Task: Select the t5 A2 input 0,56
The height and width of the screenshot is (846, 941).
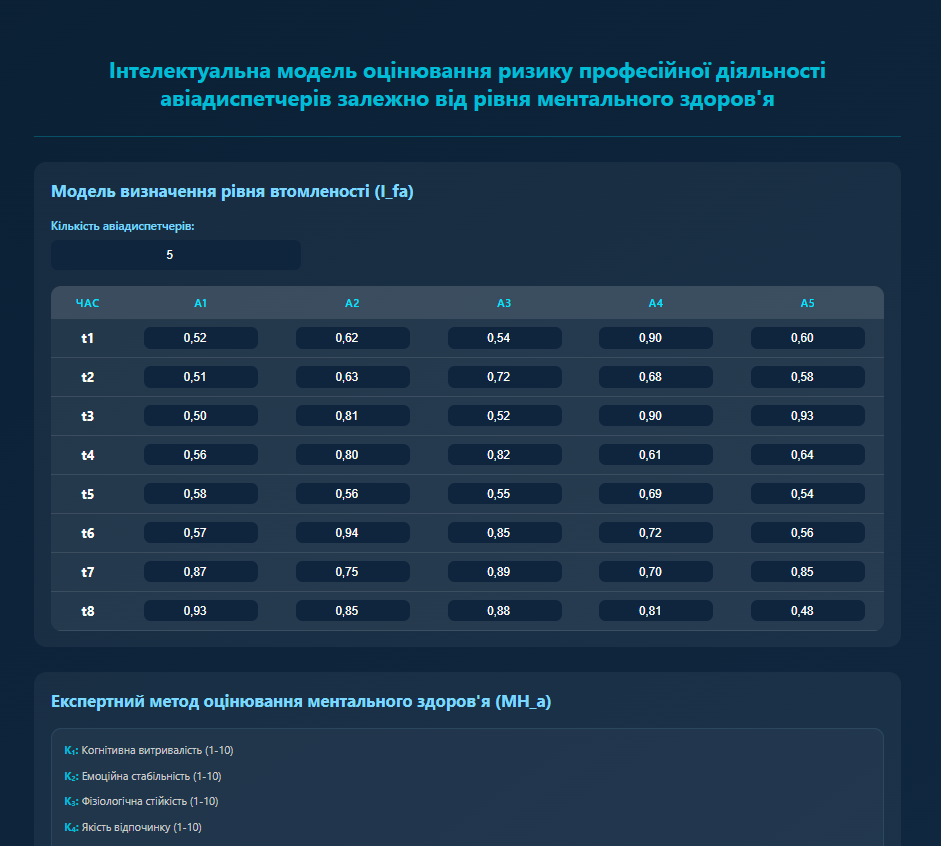Action: click(x=353, y=494)
